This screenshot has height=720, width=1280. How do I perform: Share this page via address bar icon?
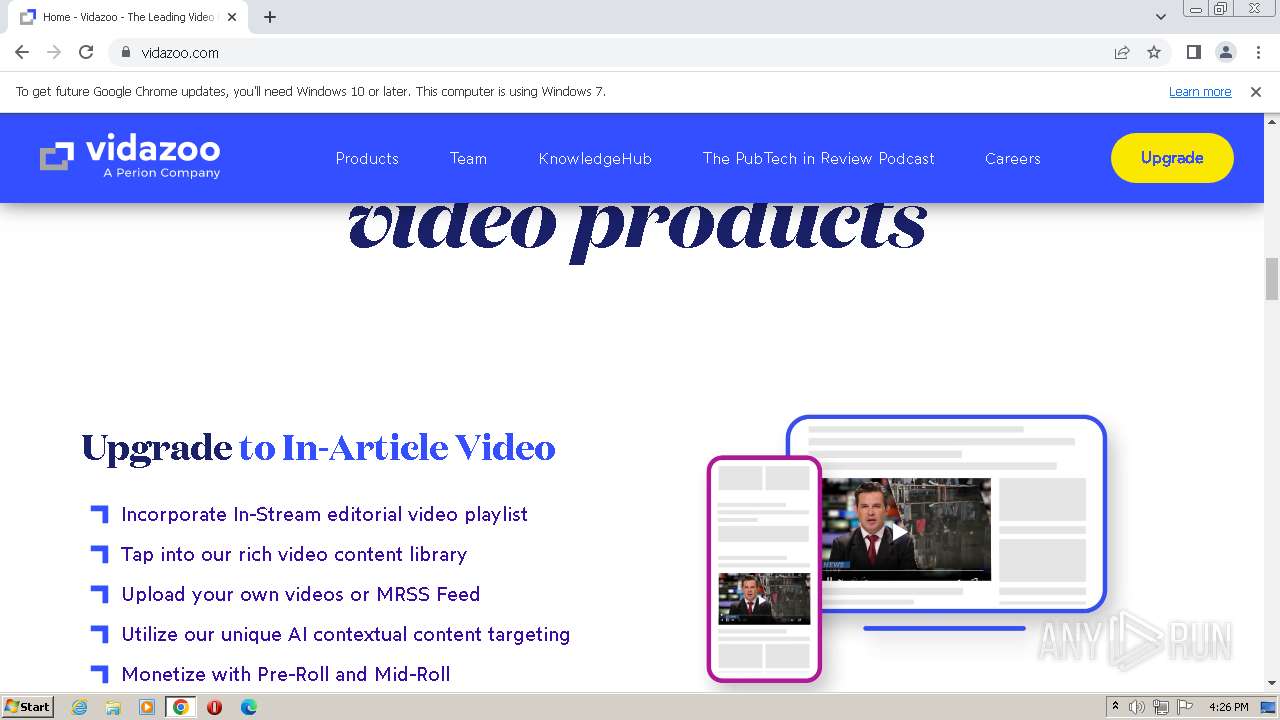click(x=1122, y=52)
